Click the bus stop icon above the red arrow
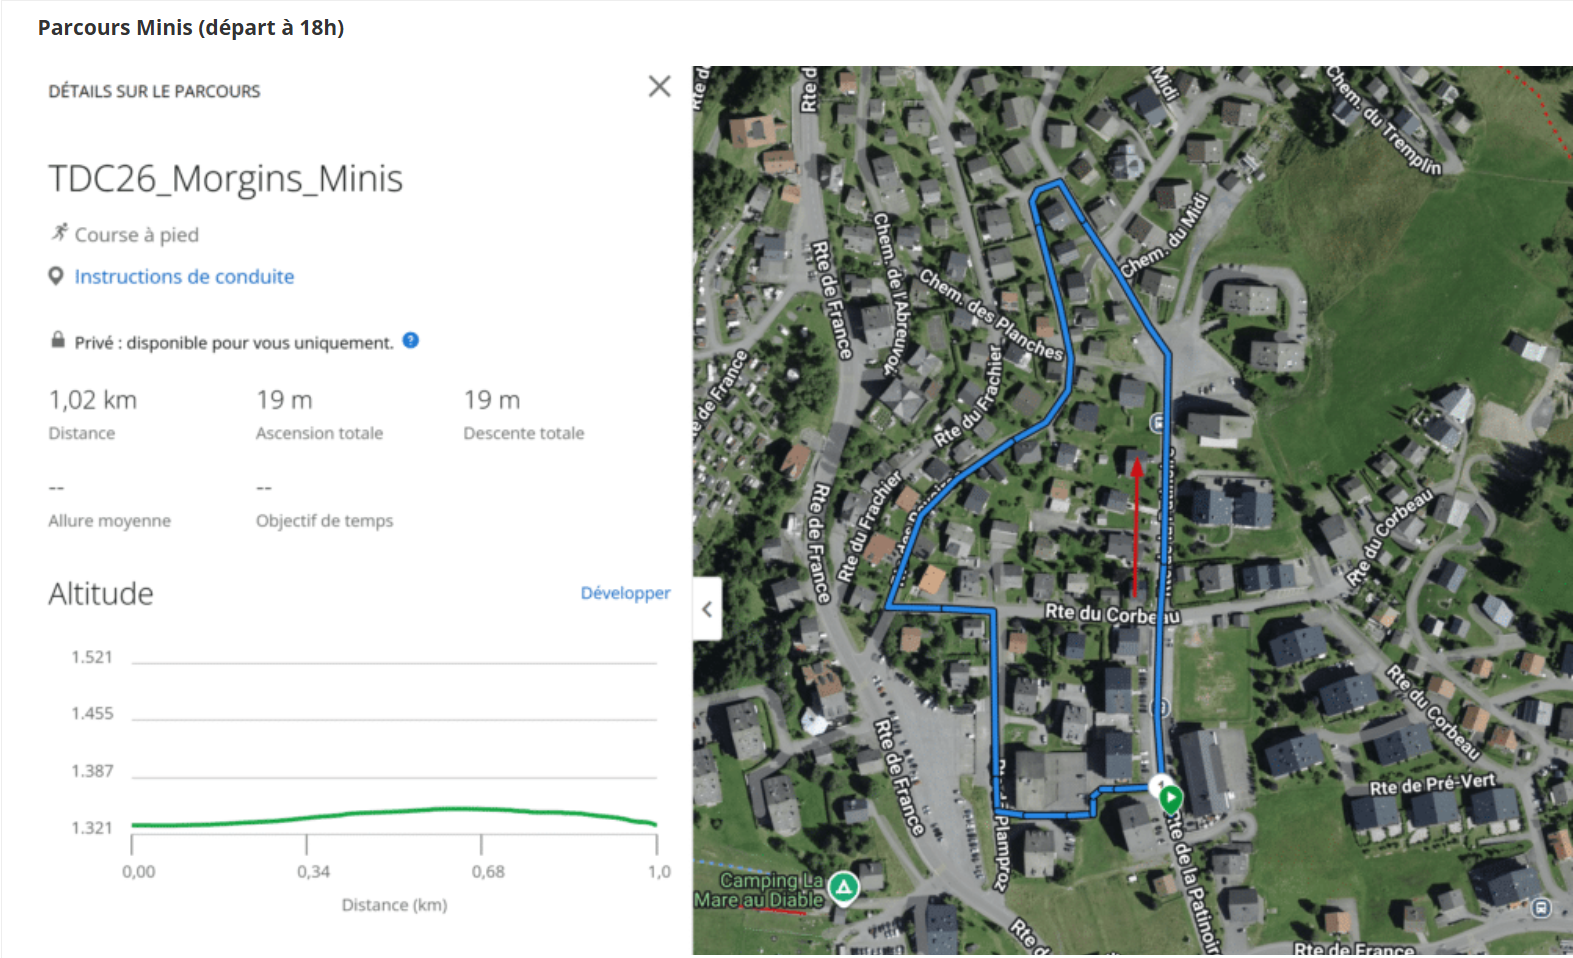 coord(1158,423)
